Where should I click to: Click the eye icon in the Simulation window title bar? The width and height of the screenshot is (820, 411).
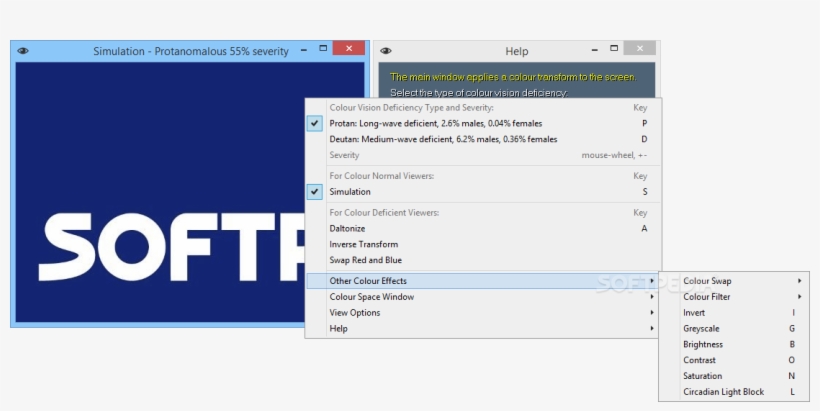(x=23, y=51)
